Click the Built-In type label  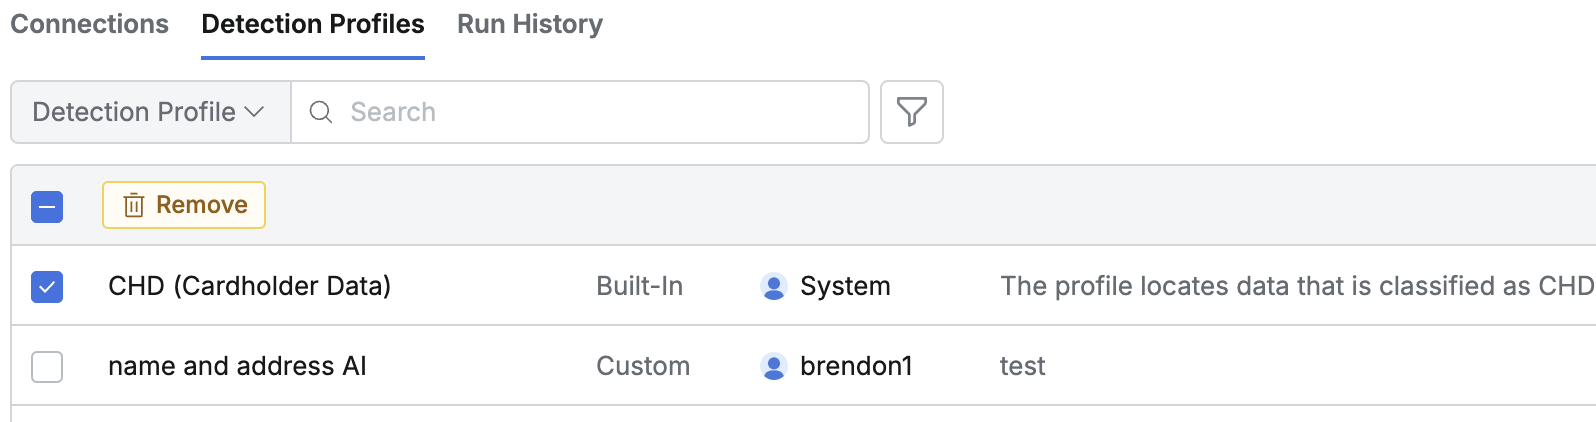coord(639,286)
